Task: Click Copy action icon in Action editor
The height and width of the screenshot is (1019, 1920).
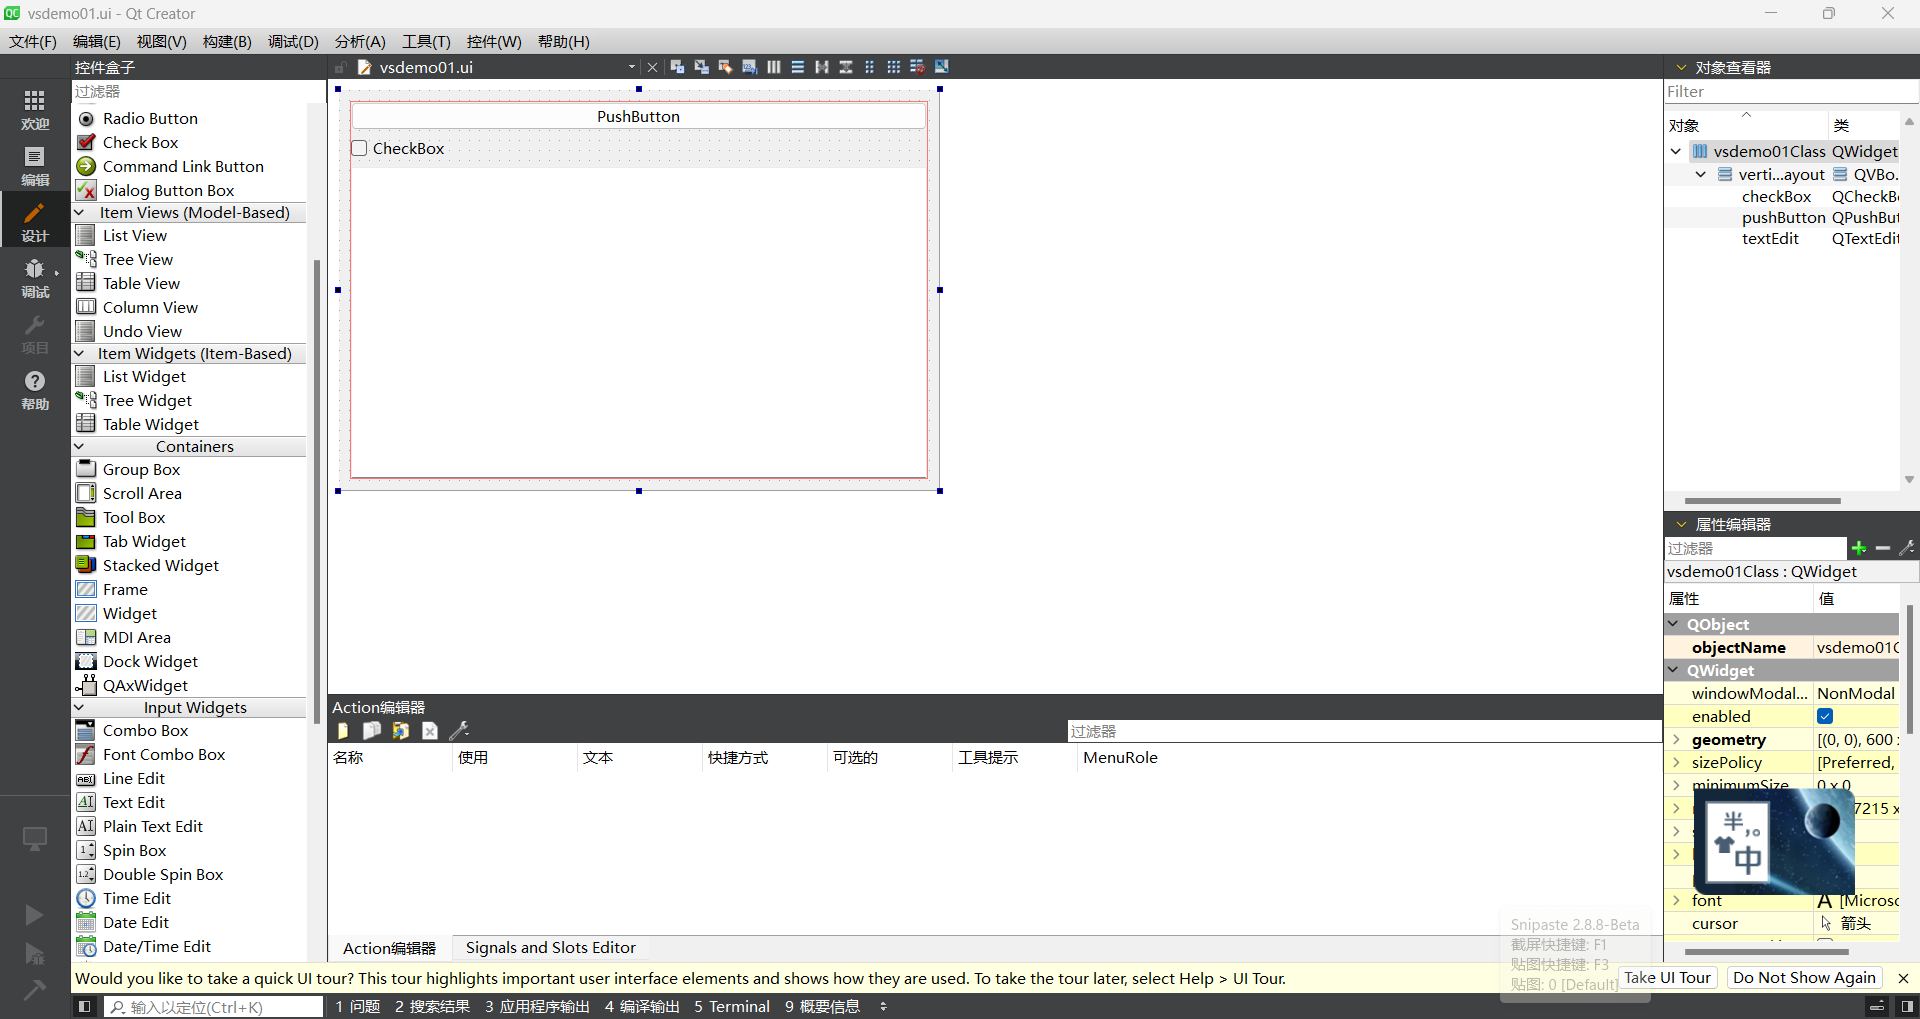Action: pyautogui.click(x=372, y=731)
